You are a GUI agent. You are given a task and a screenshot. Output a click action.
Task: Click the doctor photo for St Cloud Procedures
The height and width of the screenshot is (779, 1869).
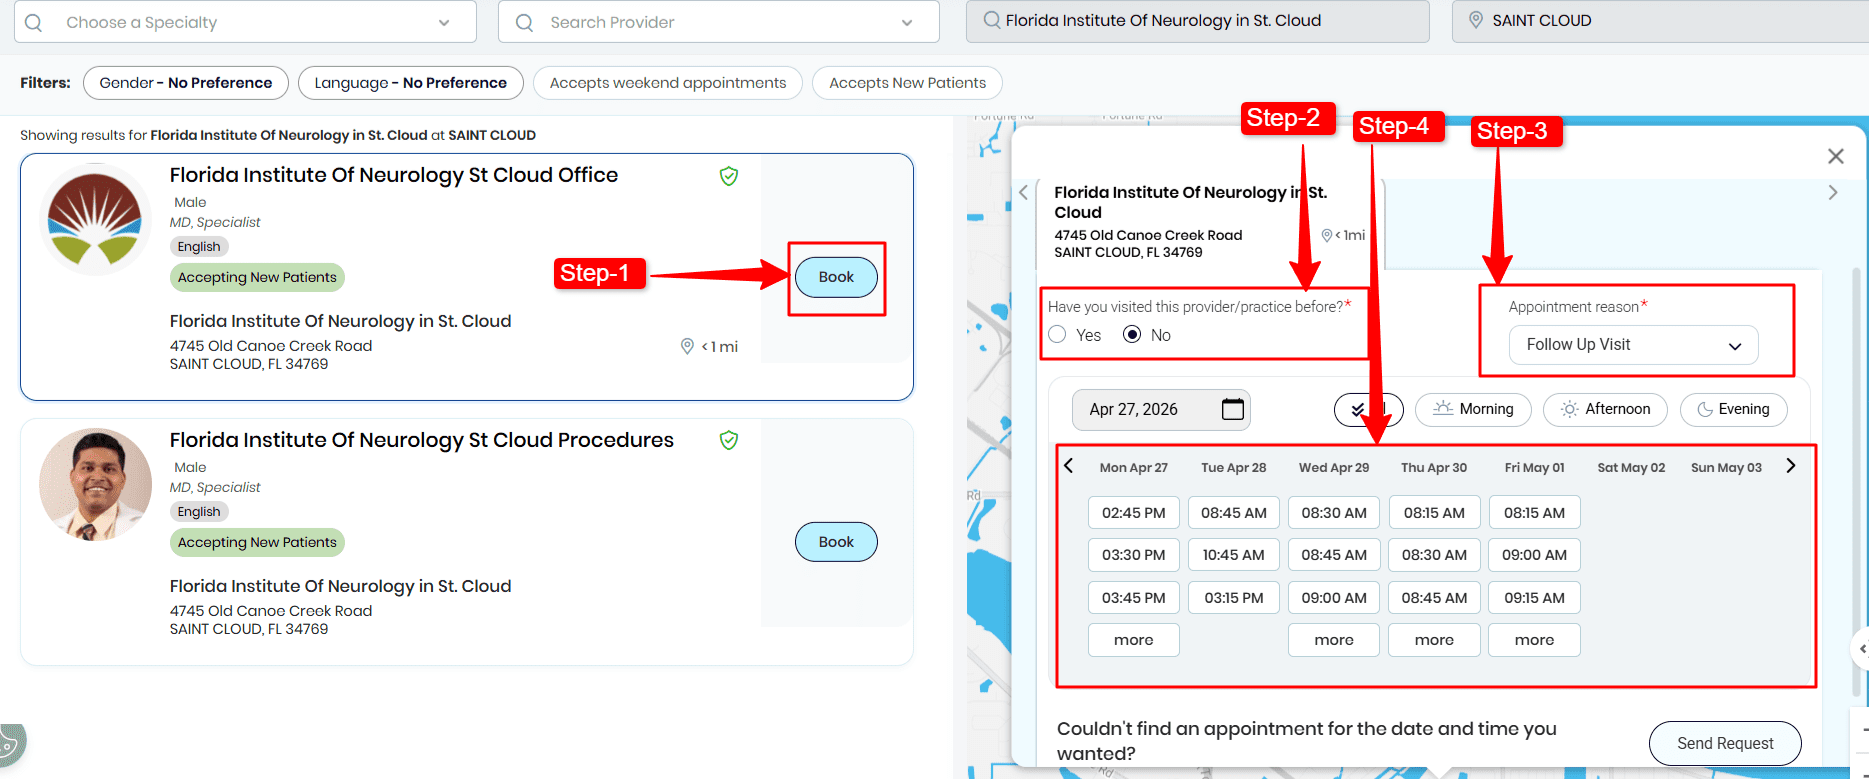95,485
